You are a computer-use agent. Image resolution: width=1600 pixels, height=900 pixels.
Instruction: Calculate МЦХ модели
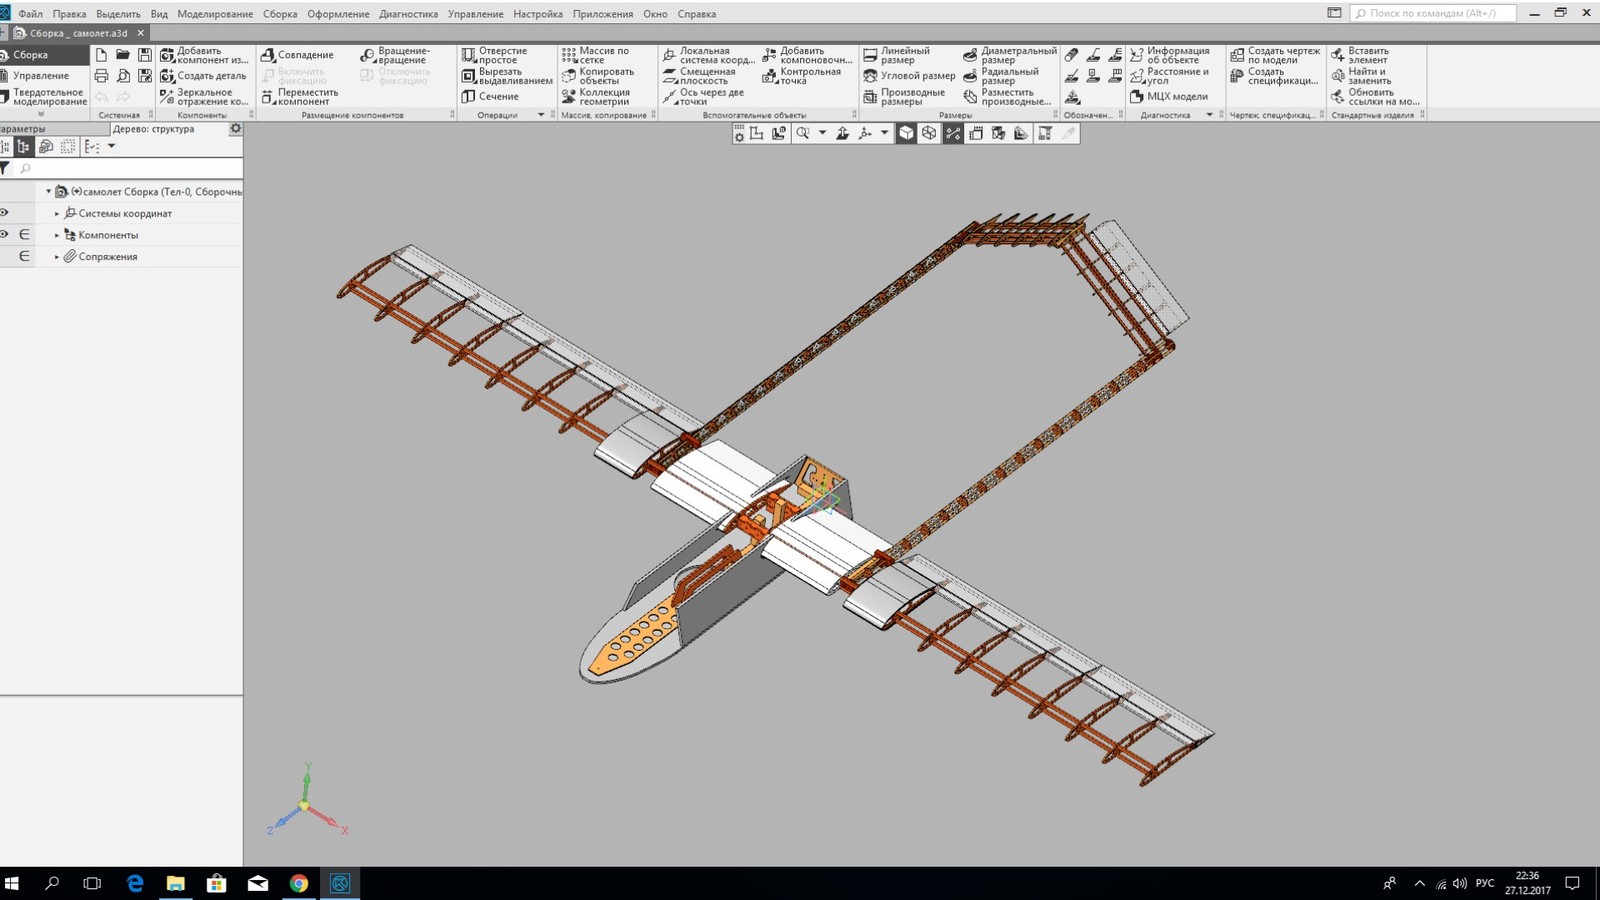point(1169,97)
